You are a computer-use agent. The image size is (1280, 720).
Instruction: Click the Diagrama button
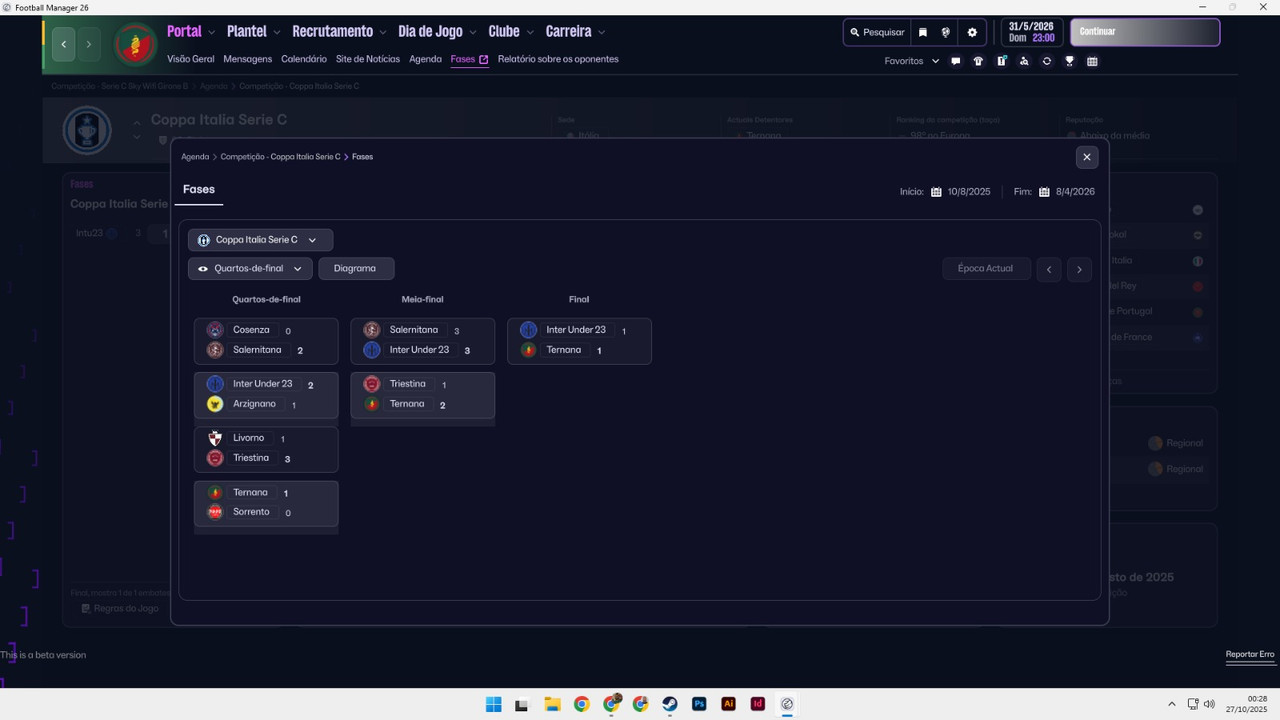(355, 268)
